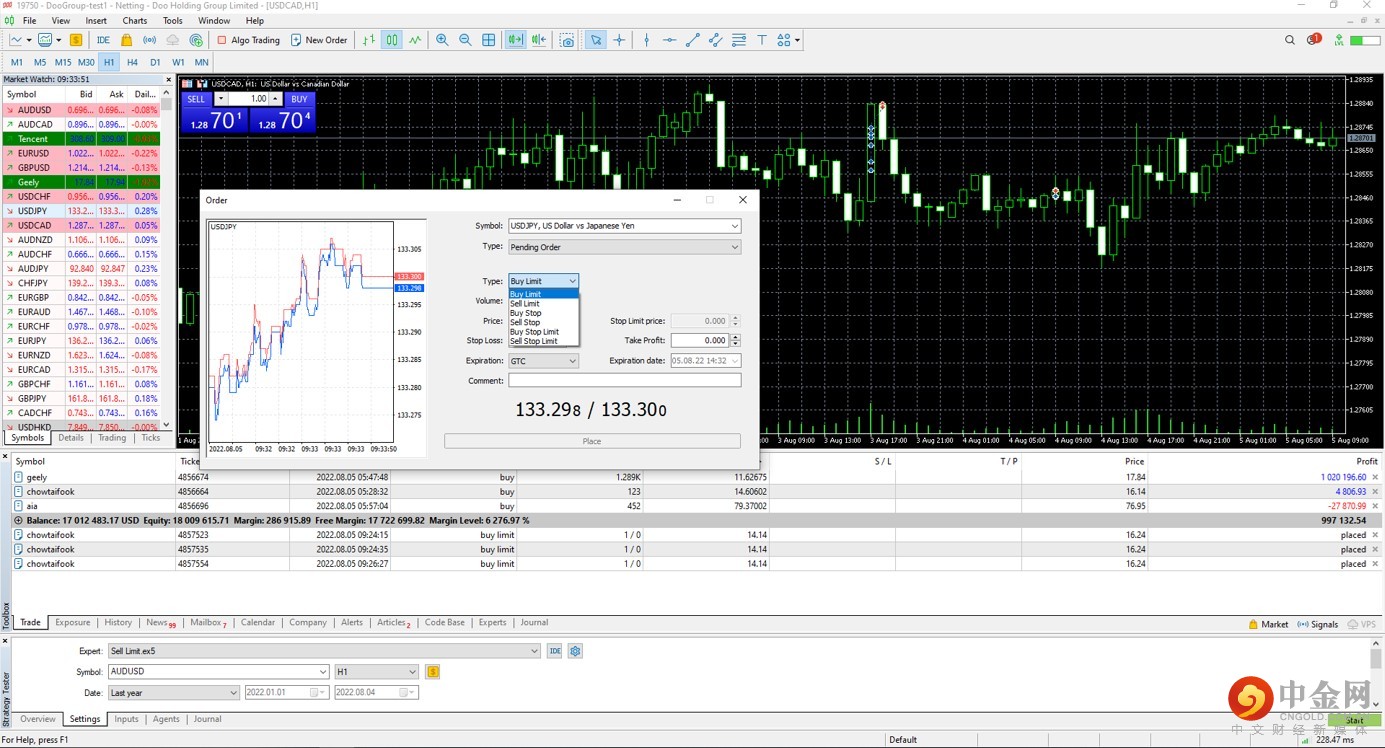Select the crosshair cursor tool
This screenshot has height=748, width=1385.
[x=619, y=40]
